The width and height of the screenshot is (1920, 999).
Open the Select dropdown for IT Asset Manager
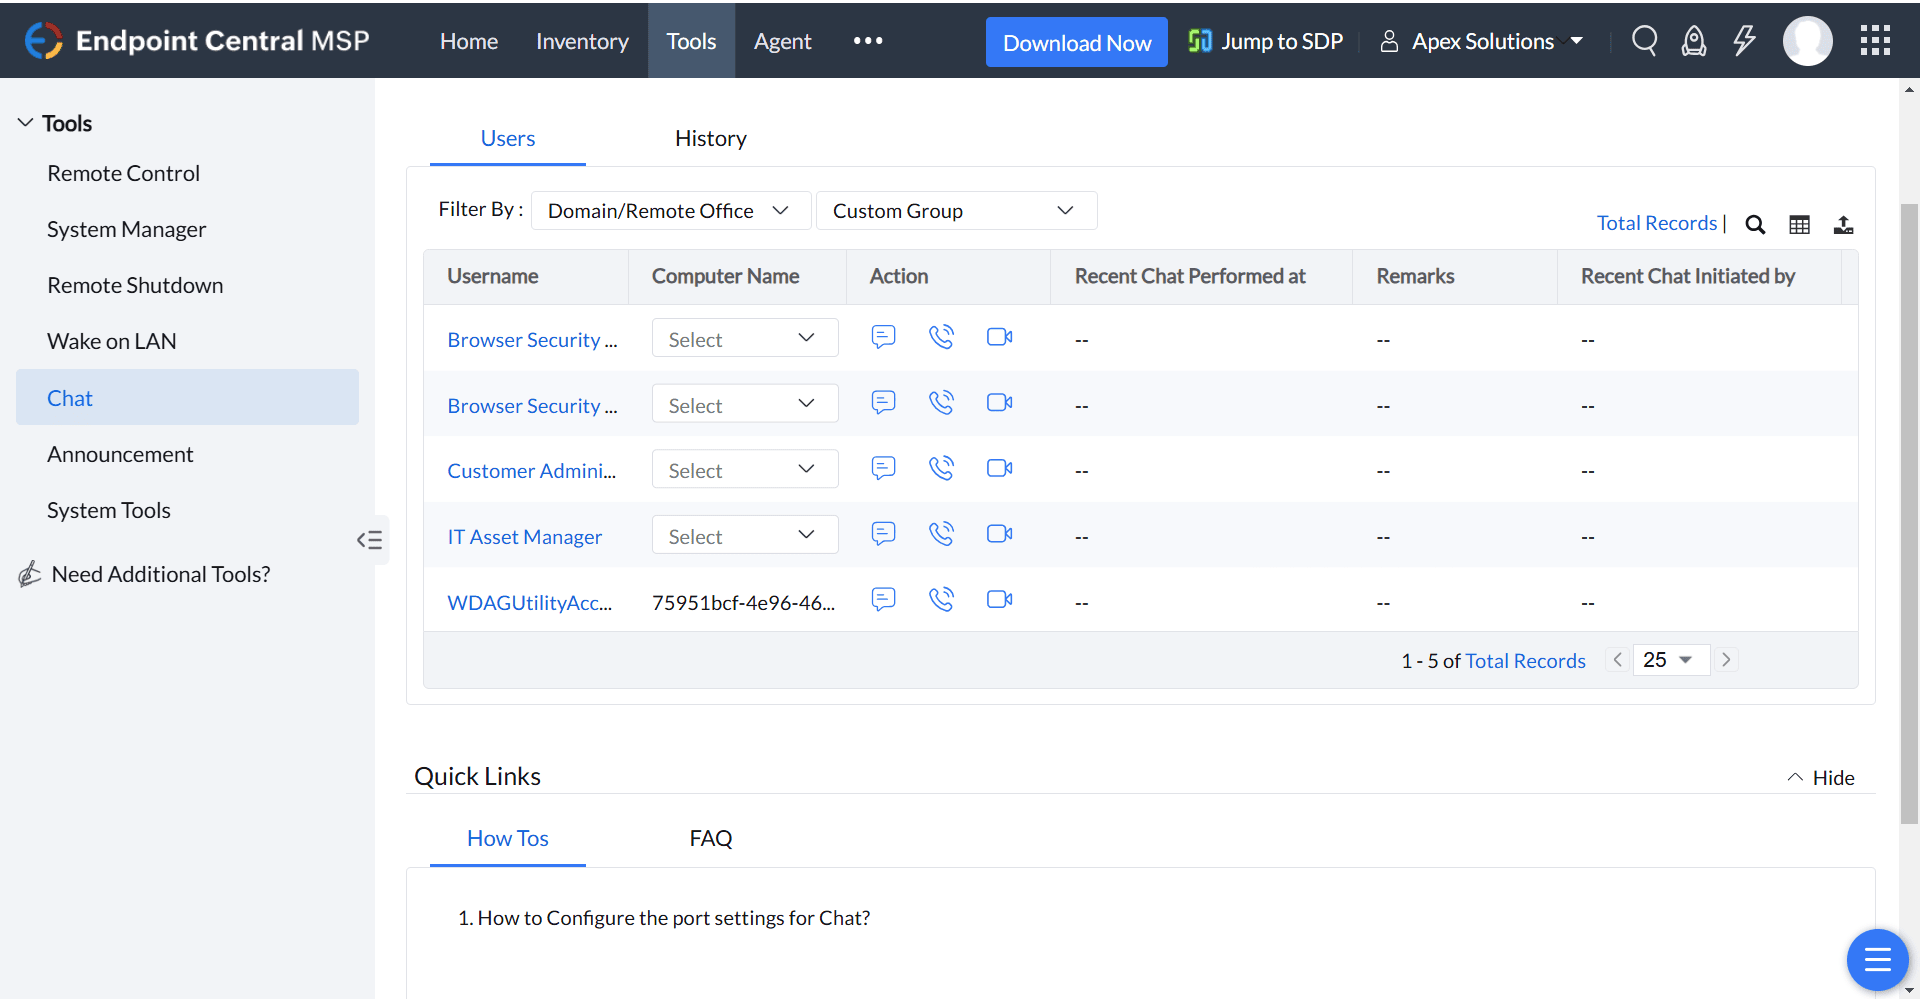[x=744, y=534]
